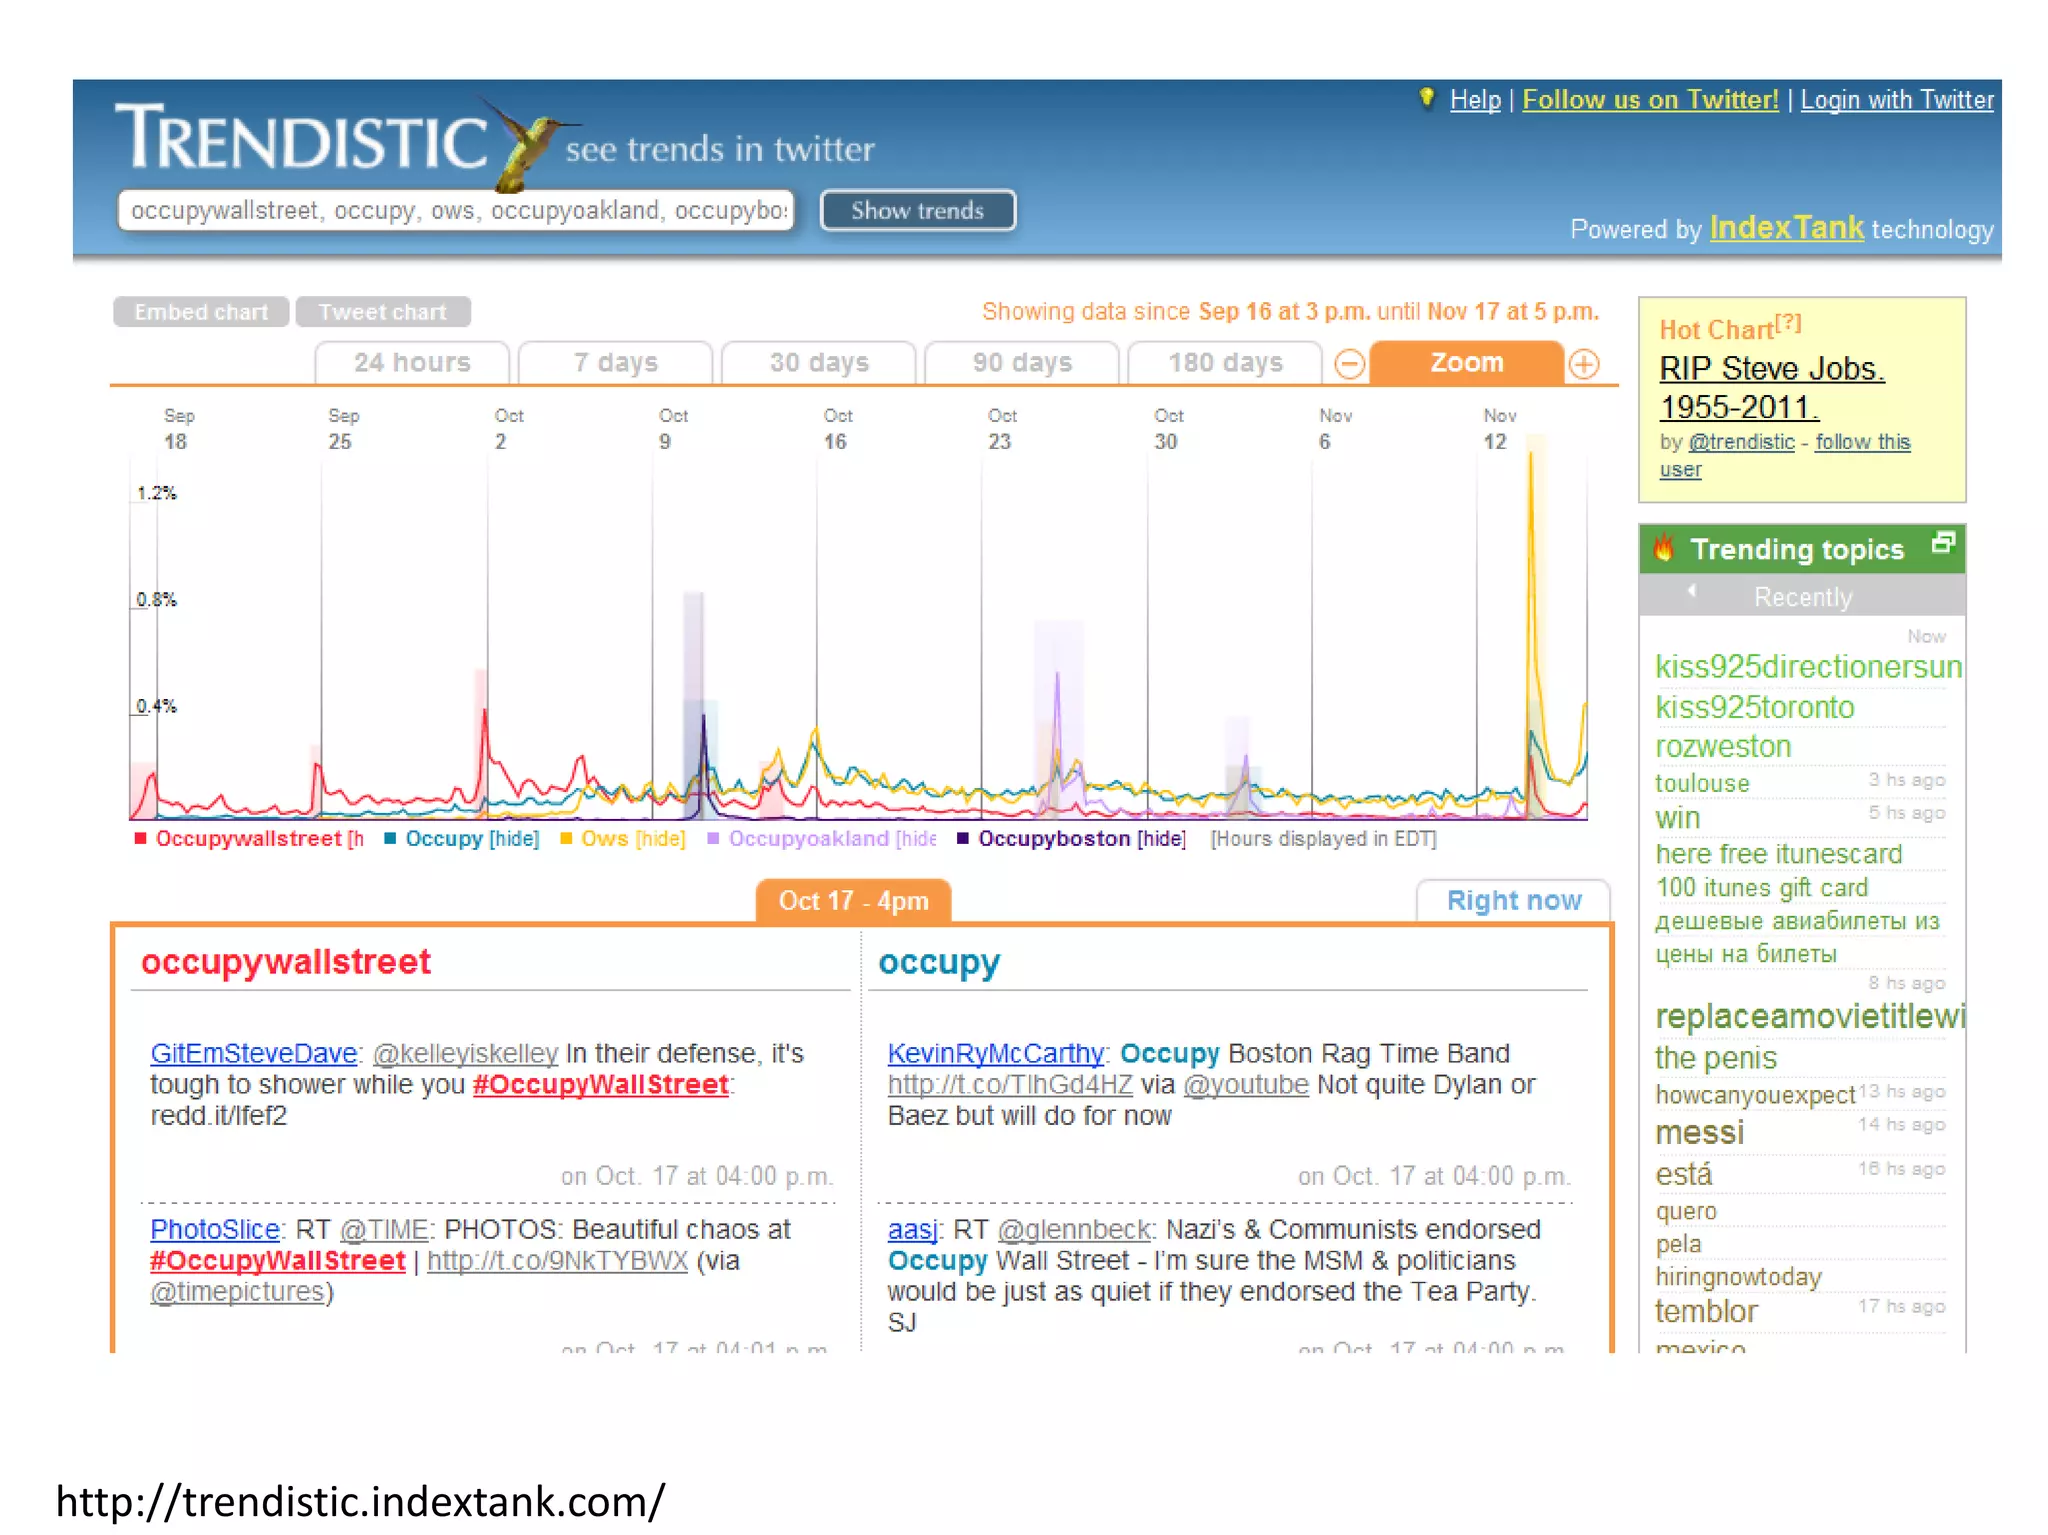Viewport: 2048px width, 1535px height.
Task: Click follow this user link
Action: coord(1862,442)
